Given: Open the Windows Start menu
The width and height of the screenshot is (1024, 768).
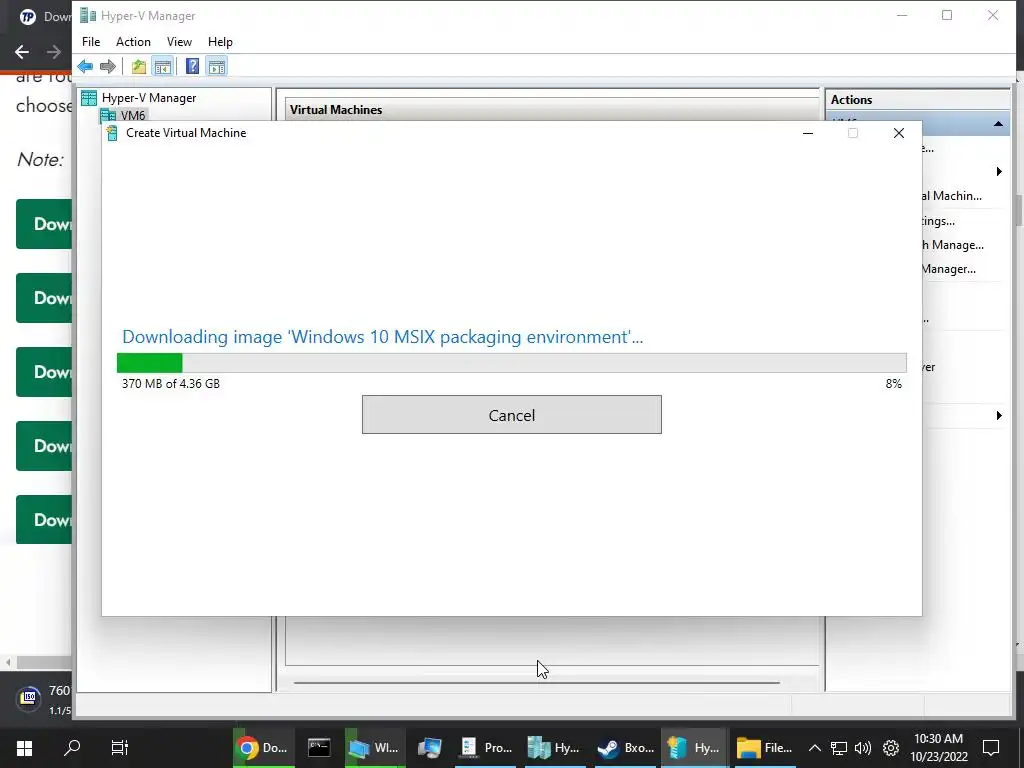Looking at the screenshot, I should [x=24, y=748].
